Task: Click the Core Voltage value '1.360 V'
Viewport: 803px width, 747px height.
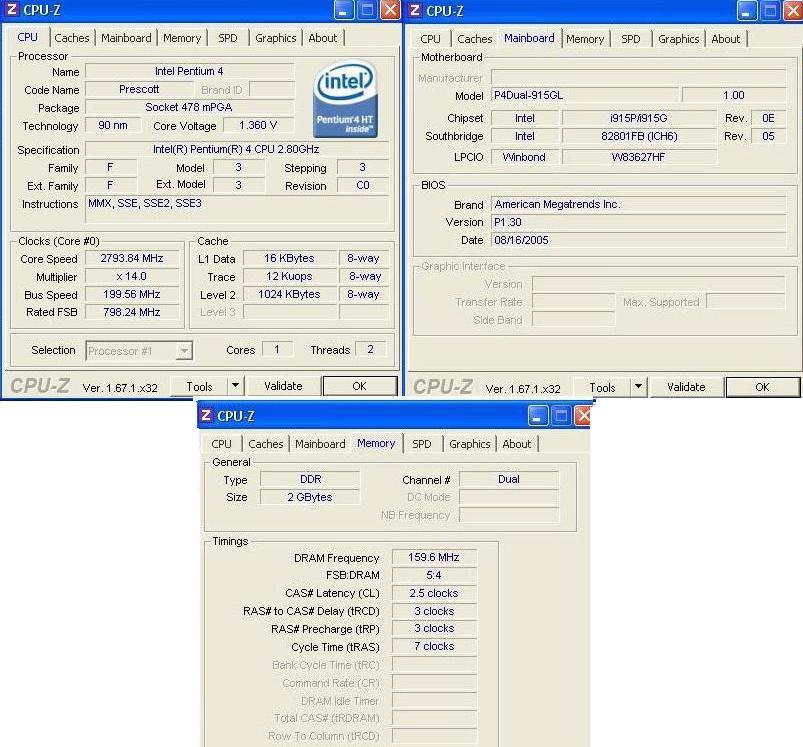Action: click(258, 125)
